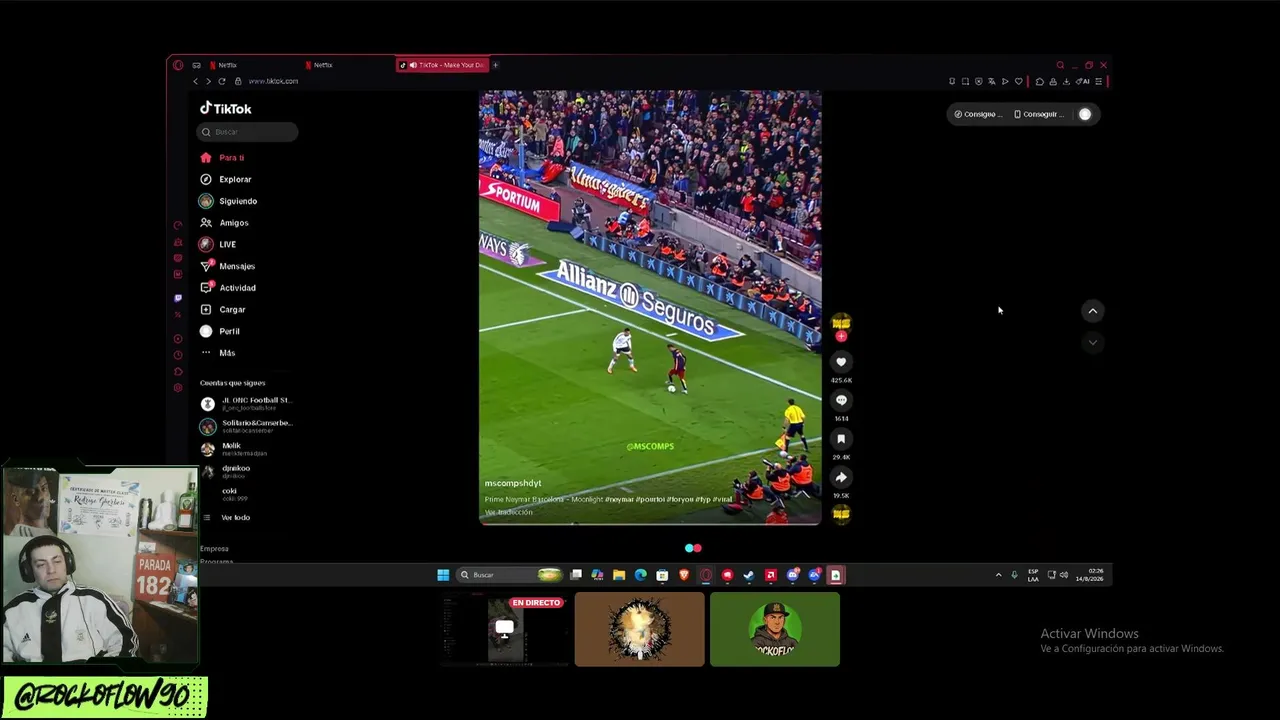The height and width of the screenshot is (720, 1280).
Task: Open Steam from the taskbar
Action: click(749, 575)
